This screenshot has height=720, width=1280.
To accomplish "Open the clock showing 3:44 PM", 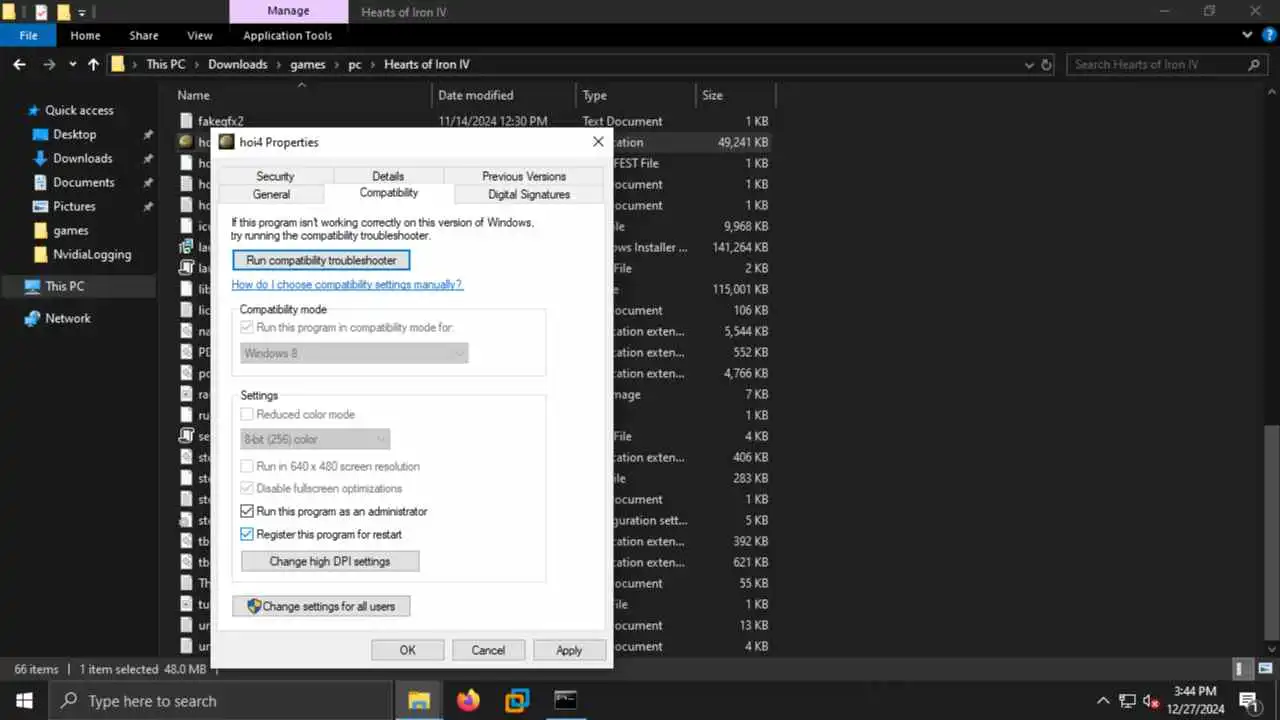I will pyautogui.click(x=1195, y=700).
